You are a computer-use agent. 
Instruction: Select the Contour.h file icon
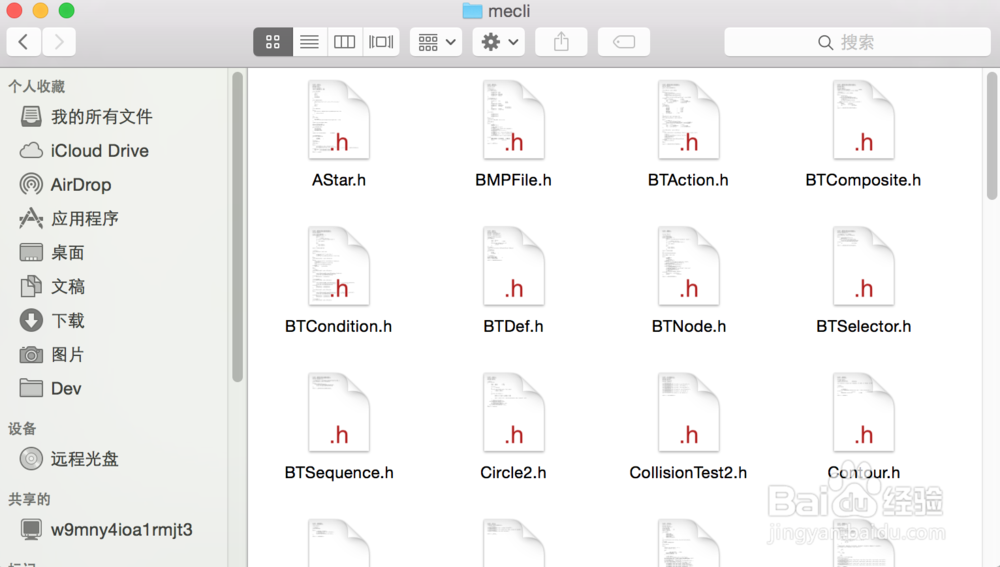(864, 412)
